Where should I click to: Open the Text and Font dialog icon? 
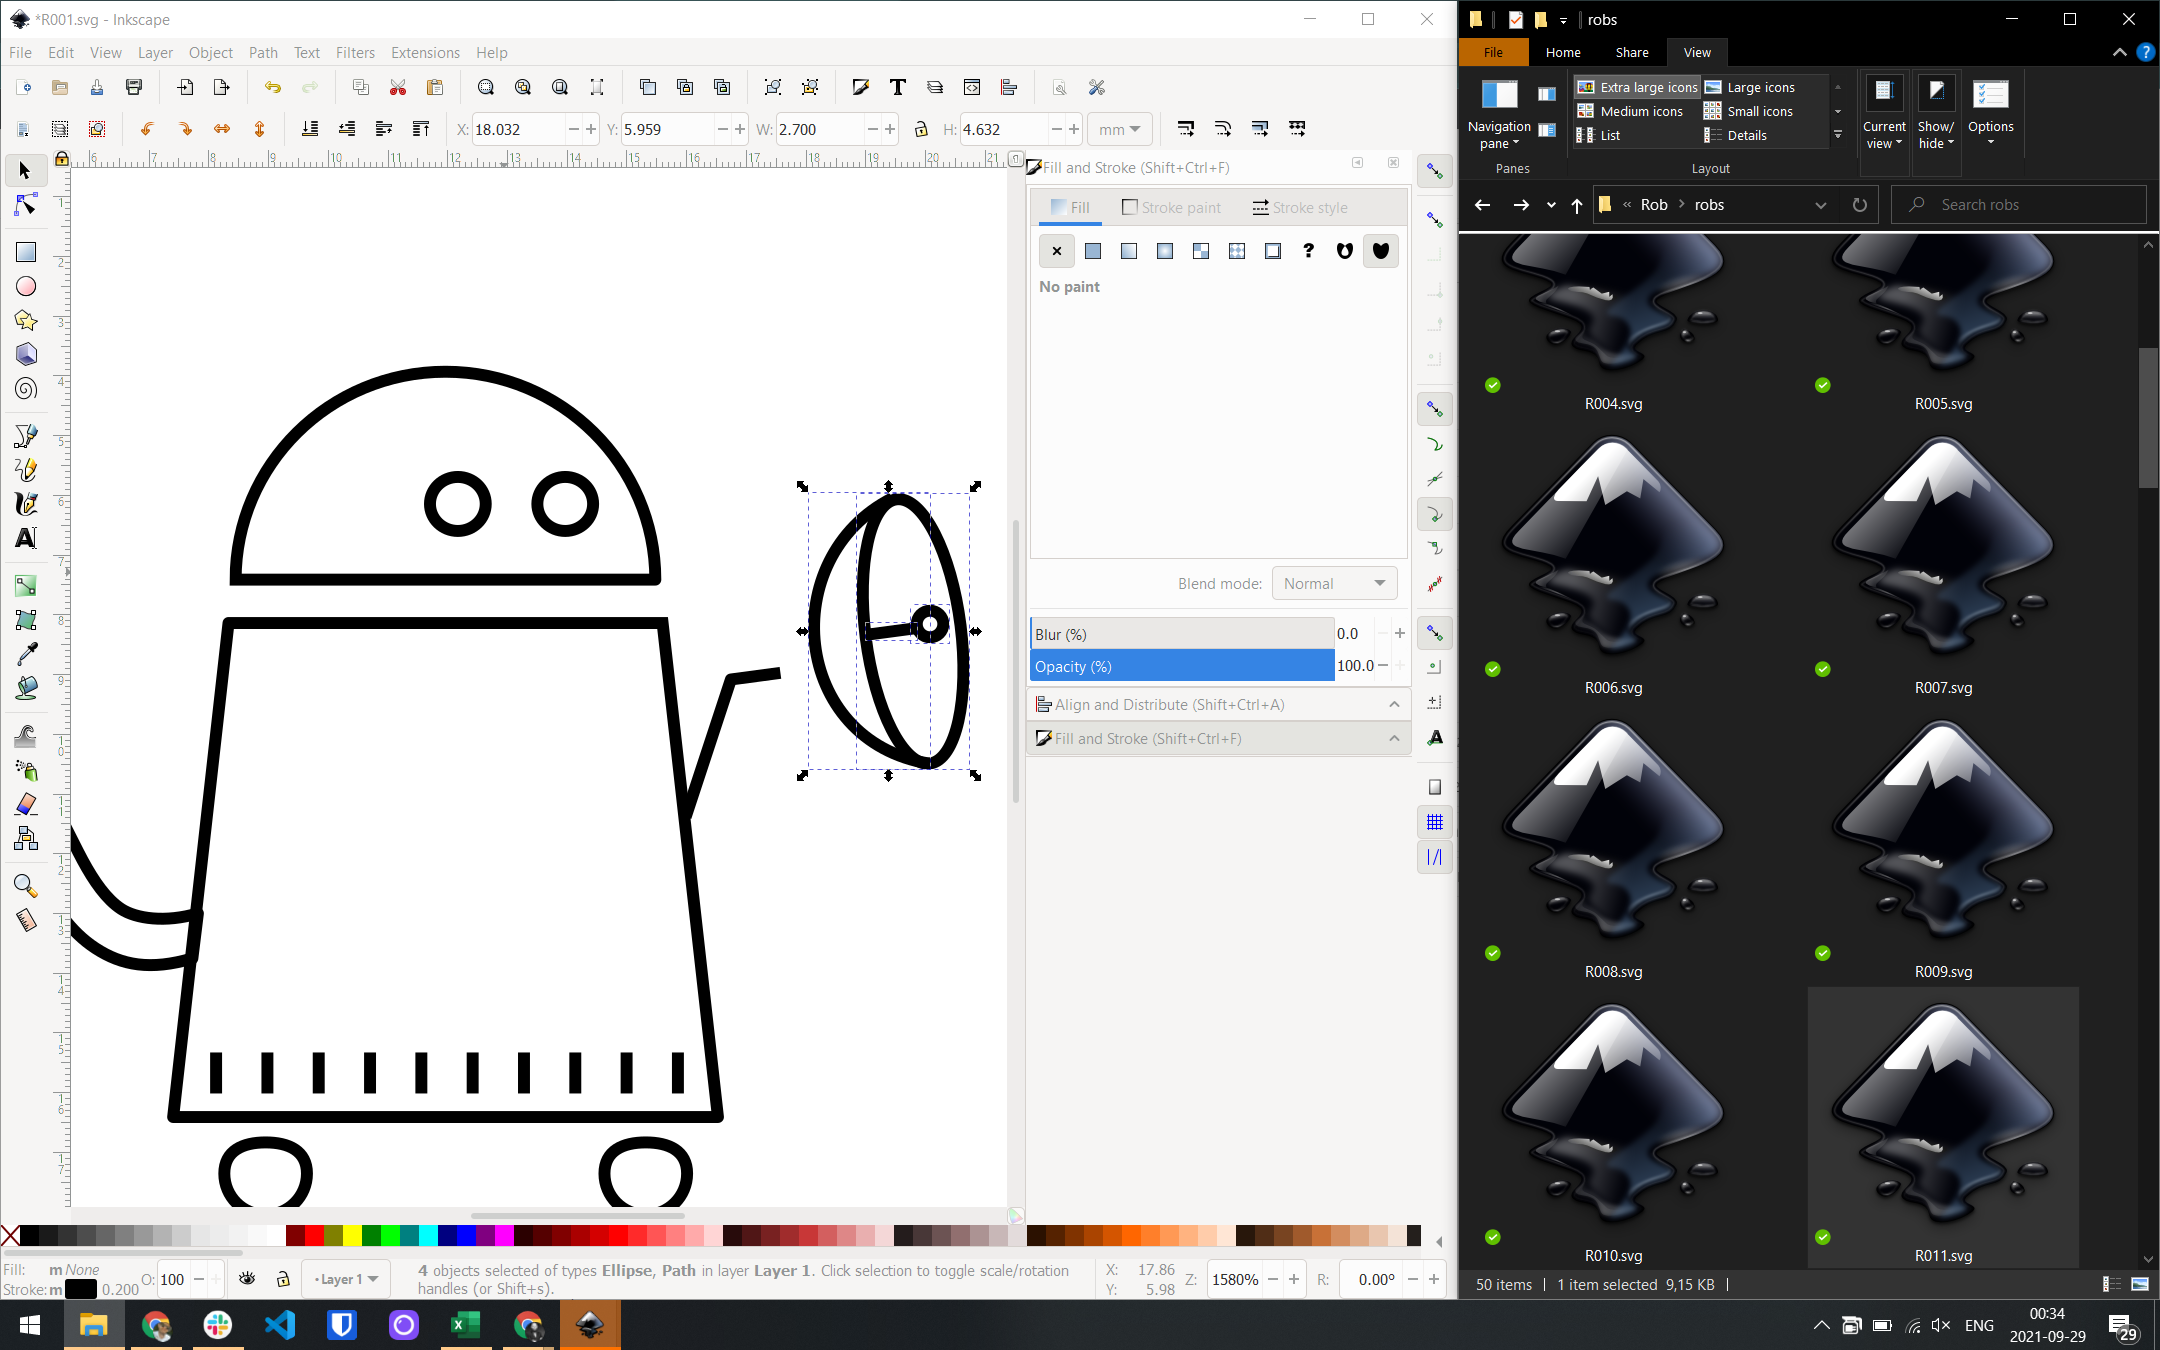point(898,88)
